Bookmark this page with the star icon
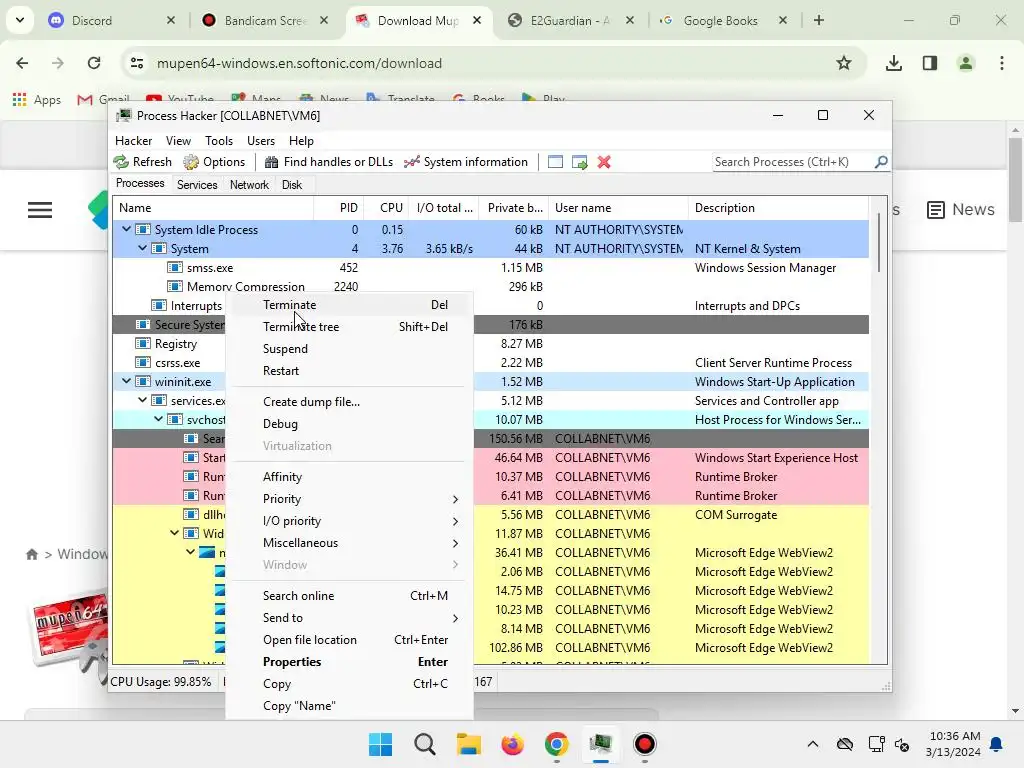 (844, 63)
